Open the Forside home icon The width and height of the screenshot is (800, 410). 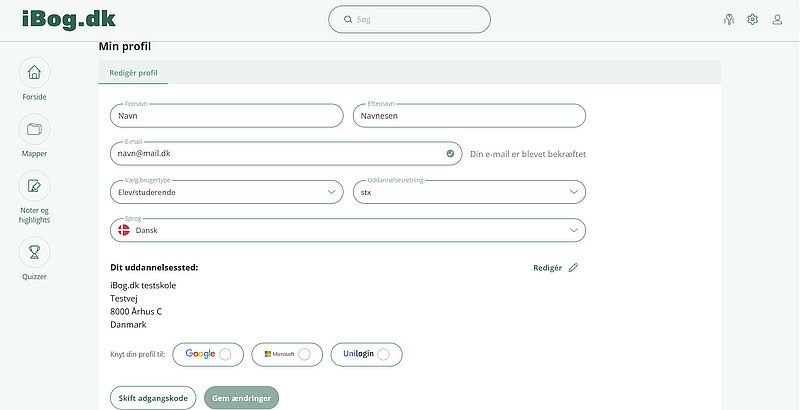pyautogui.click(x=34, y=73)
